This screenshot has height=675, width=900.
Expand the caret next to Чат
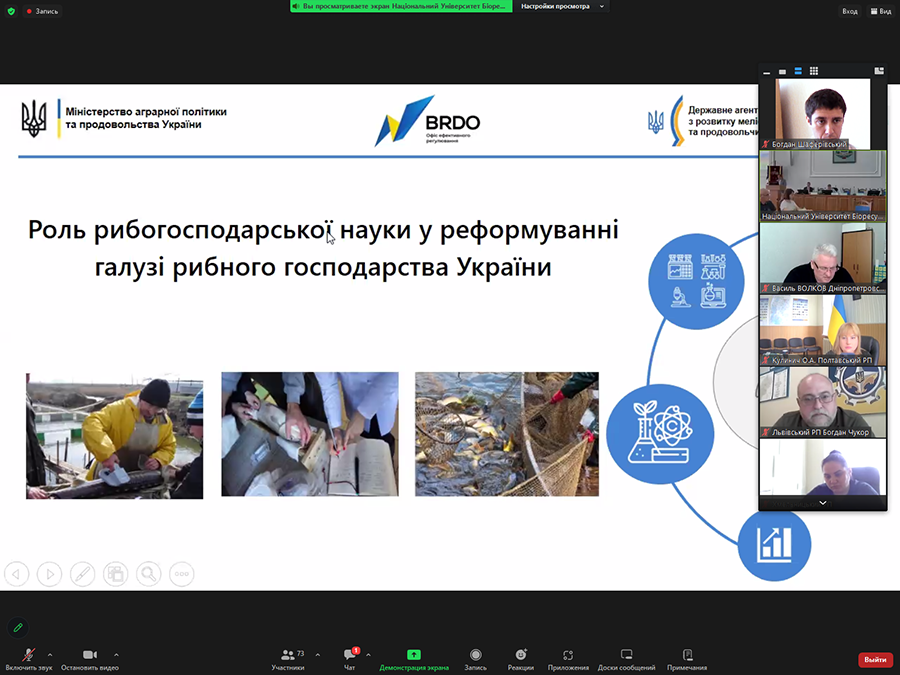(368, 654)
